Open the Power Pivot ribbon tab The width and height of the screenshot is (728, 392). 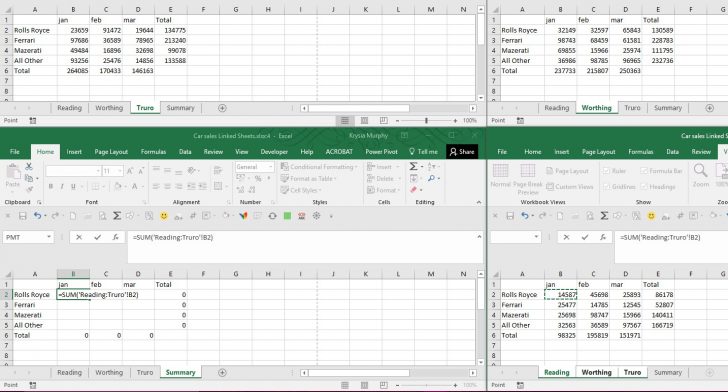tap(381, 152)
